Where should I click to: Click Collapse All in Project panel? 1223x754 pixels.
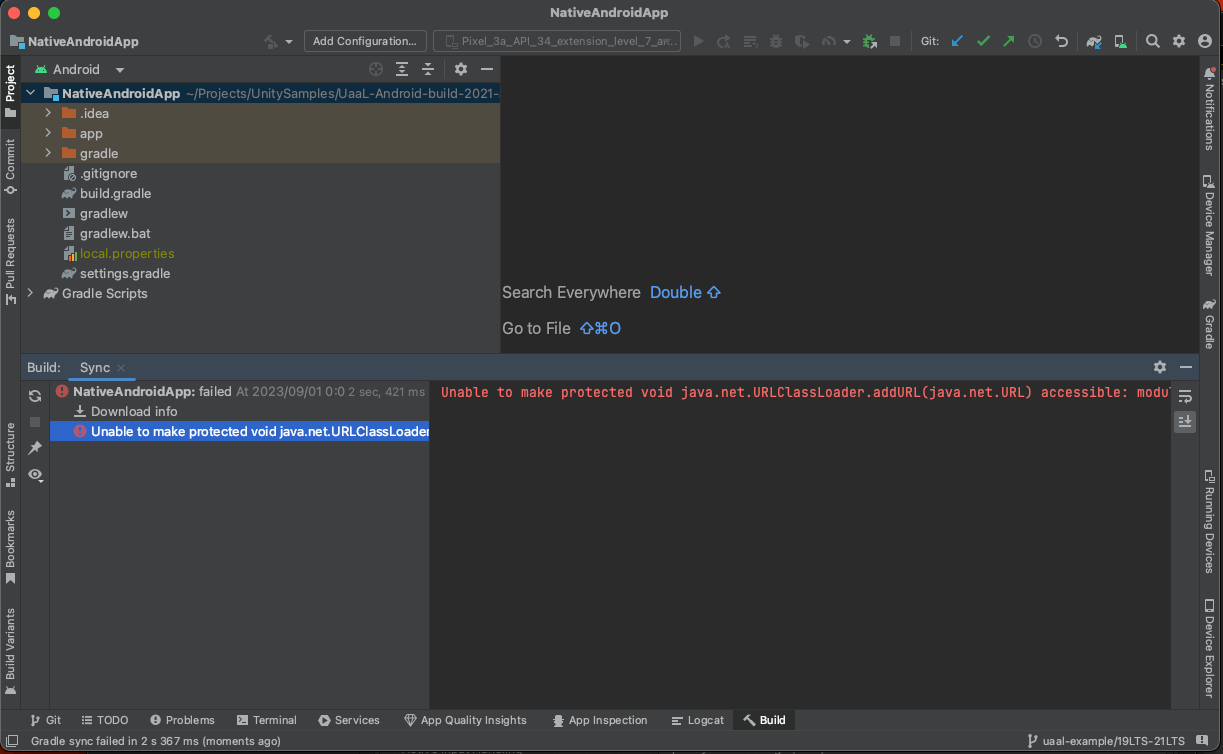coord(428,69)
